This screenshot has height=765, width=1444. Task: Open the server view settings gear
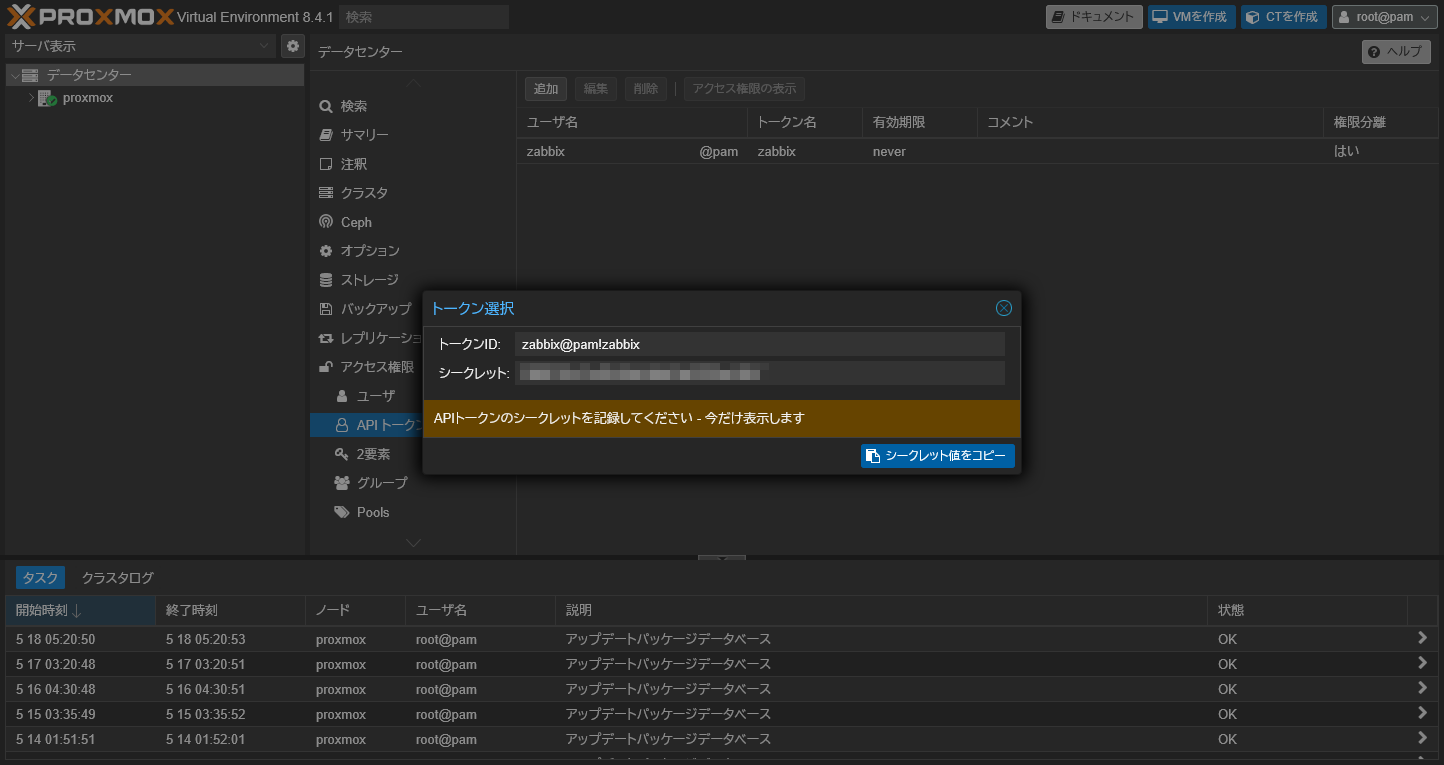293,45
